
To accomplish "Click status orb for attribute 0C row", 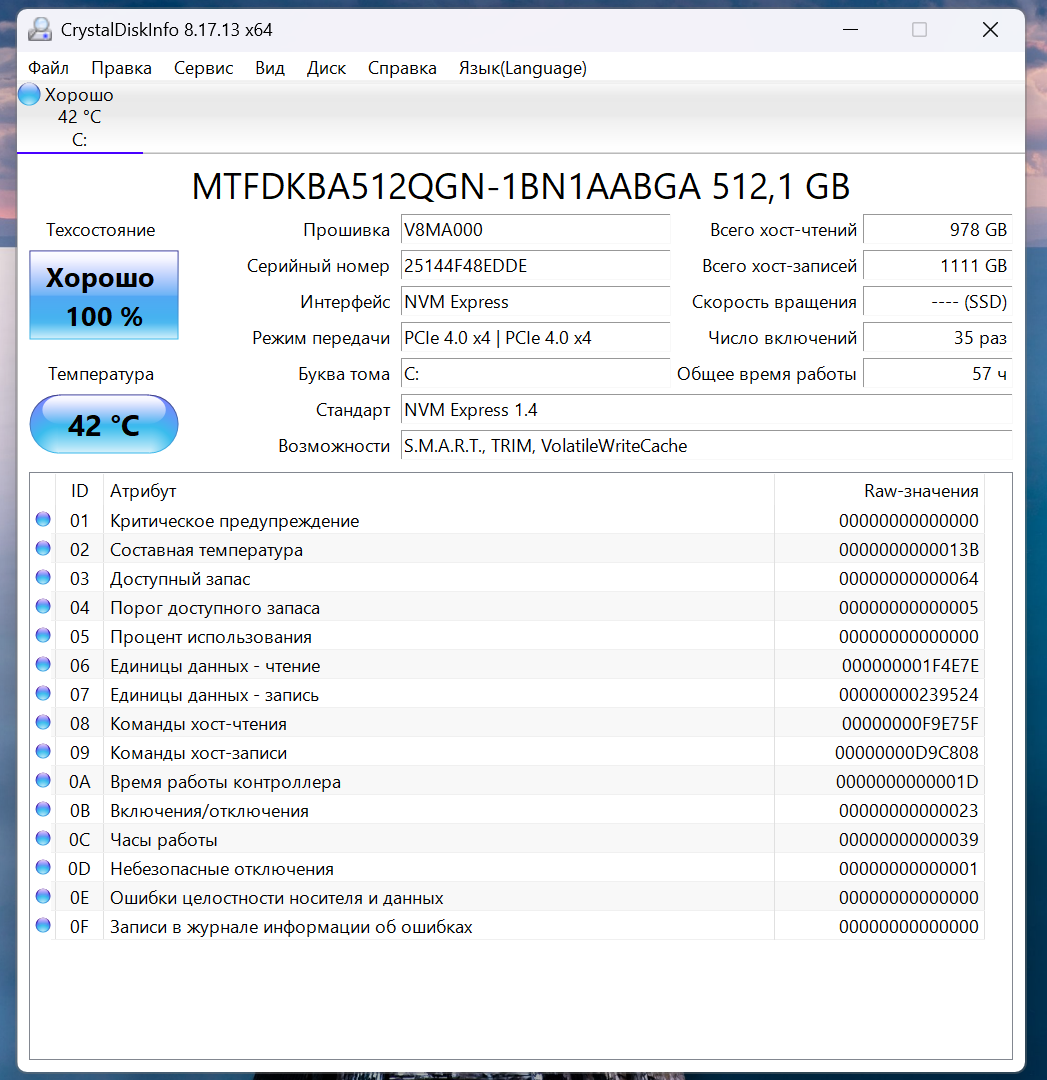I will (x=43, y=838).
